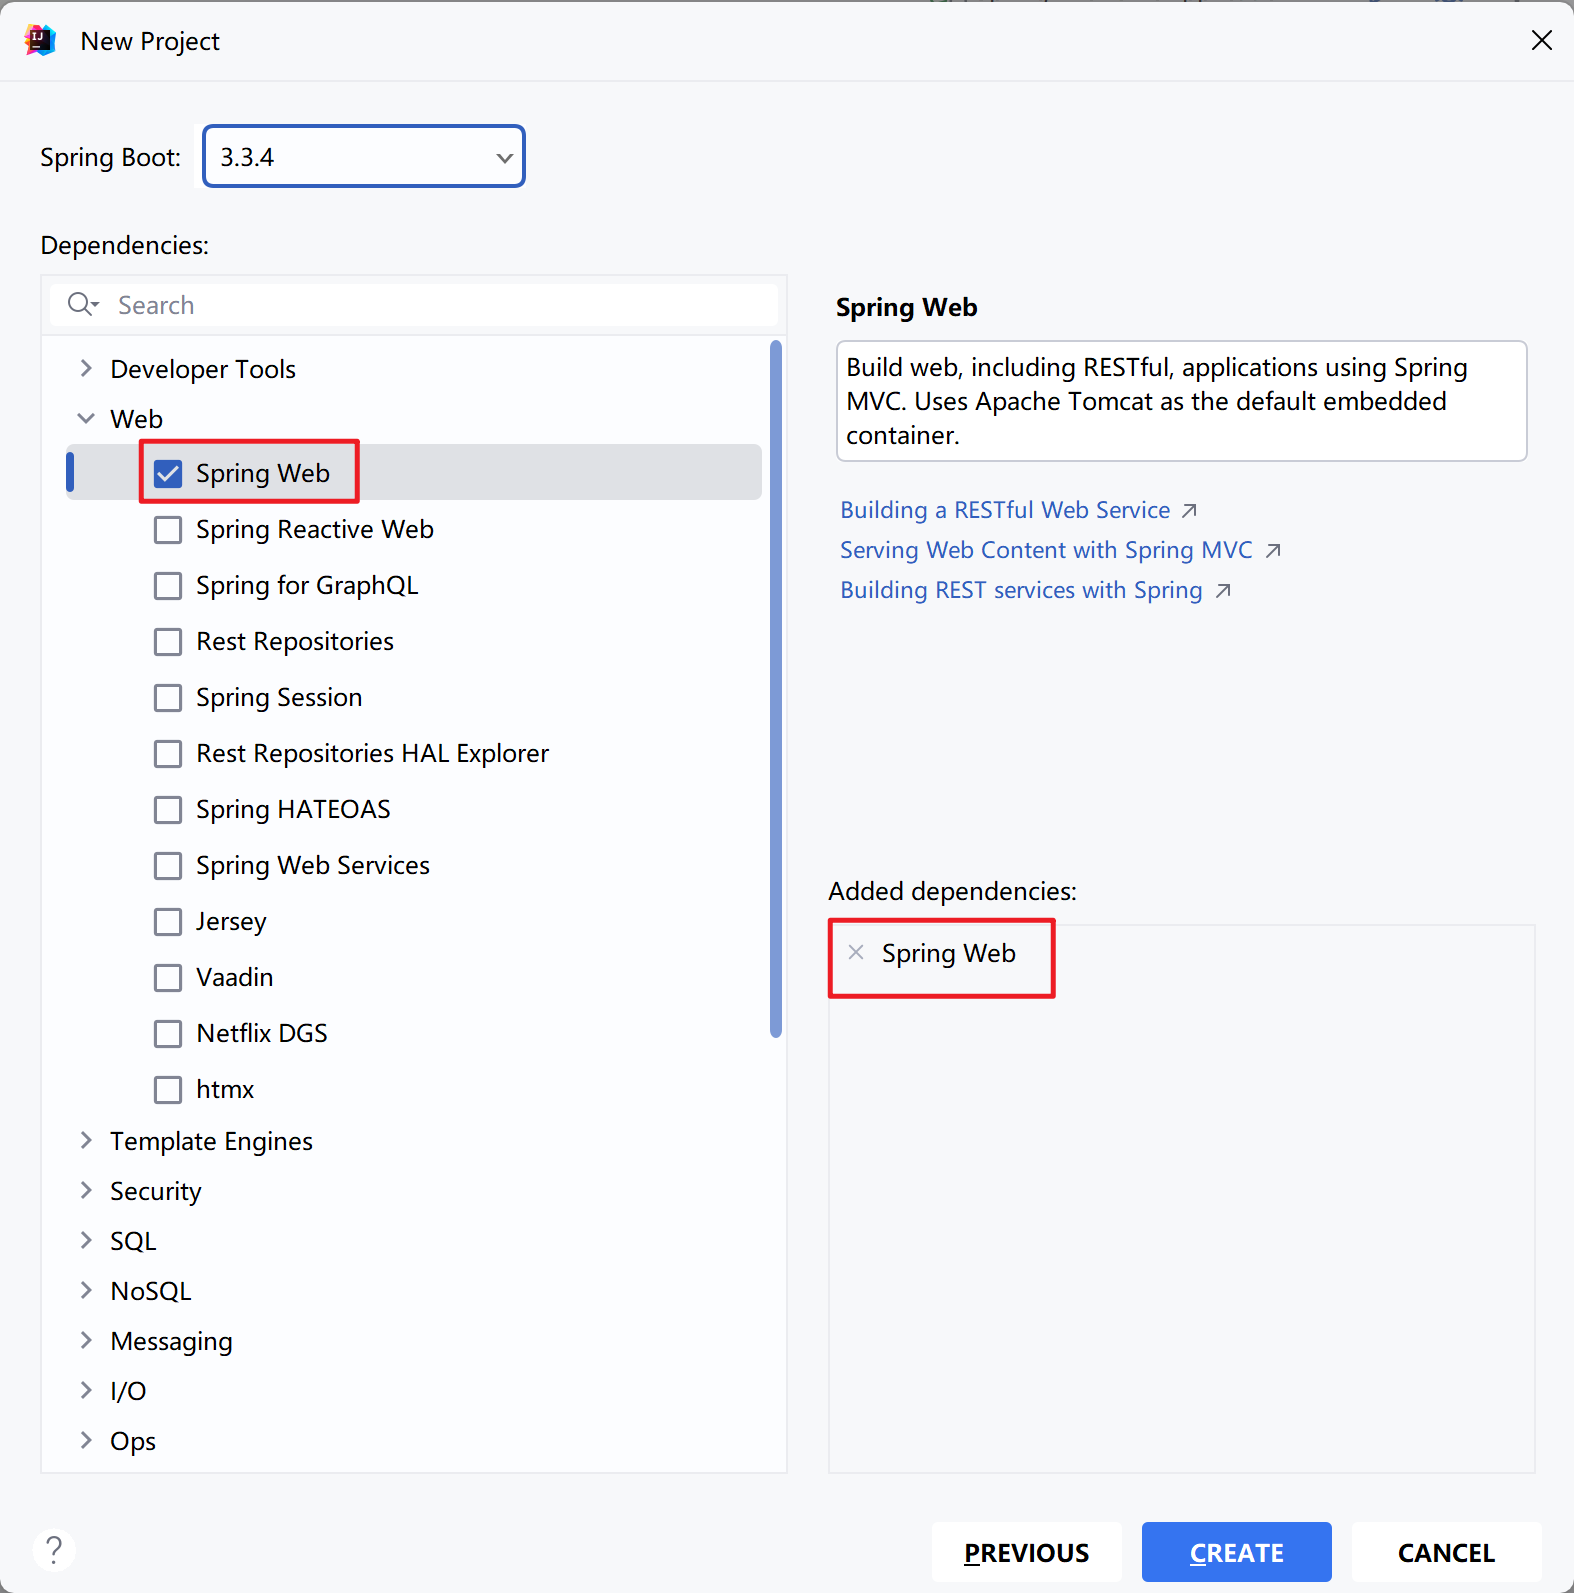This screenshot has width=1574, height=1593.
Task: Click the CREATE button
Action: pyautogui.click(x=1236, y=1552)
